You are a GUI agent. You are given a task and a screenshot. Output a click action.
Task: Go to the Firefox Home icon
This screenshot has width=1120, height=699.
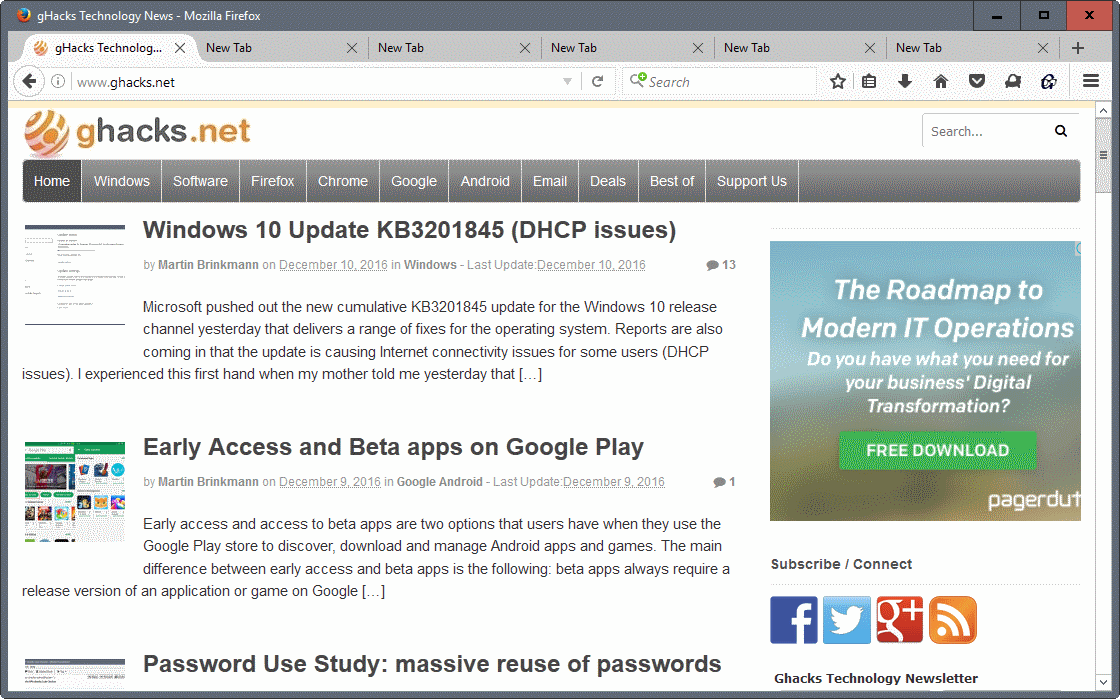click(941, 81)
